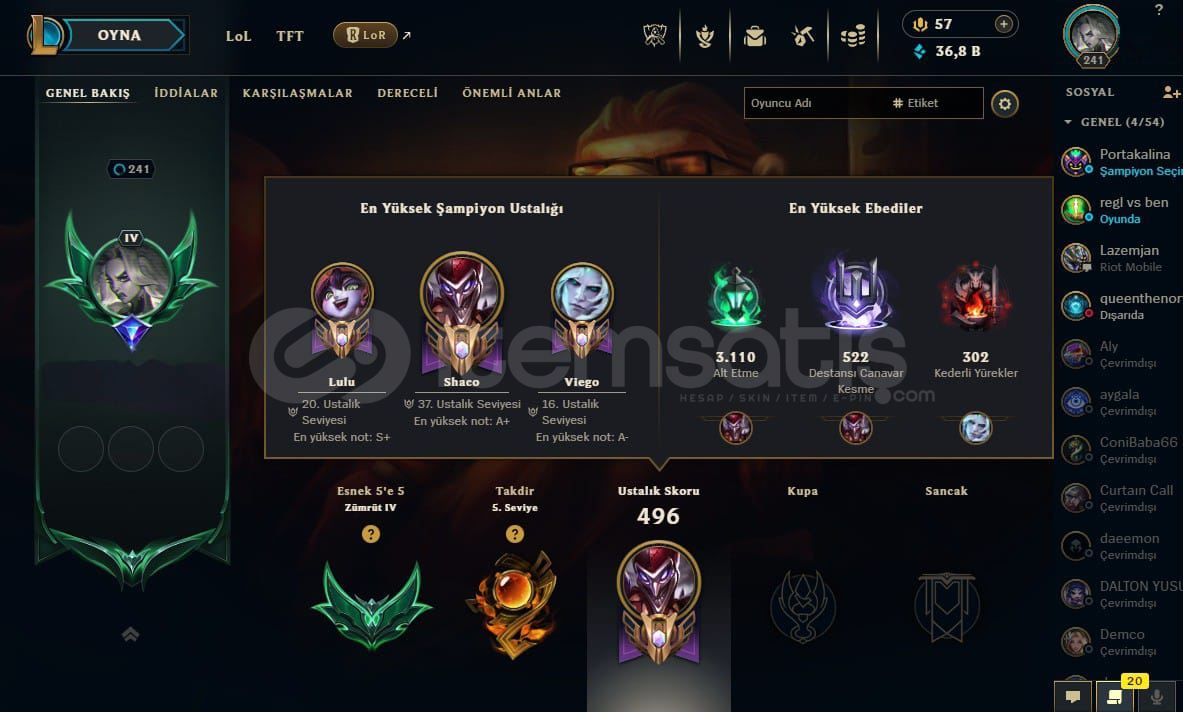Click the help icon above Takdir emblem
This screenshot has height=712, width=1183.
515,534
